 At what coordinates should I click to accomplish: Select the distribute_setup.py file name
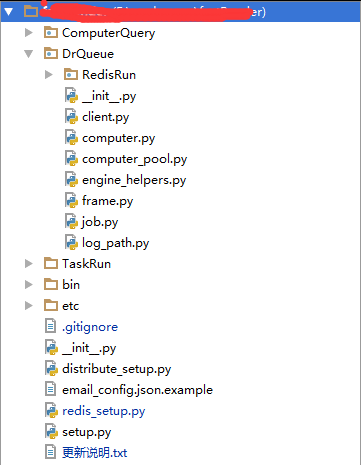[x=117, y=369]
